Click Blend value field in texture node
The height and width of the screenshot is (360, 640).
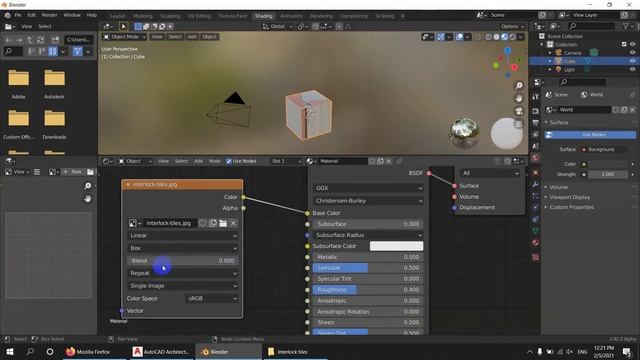(x=183, y=260)
